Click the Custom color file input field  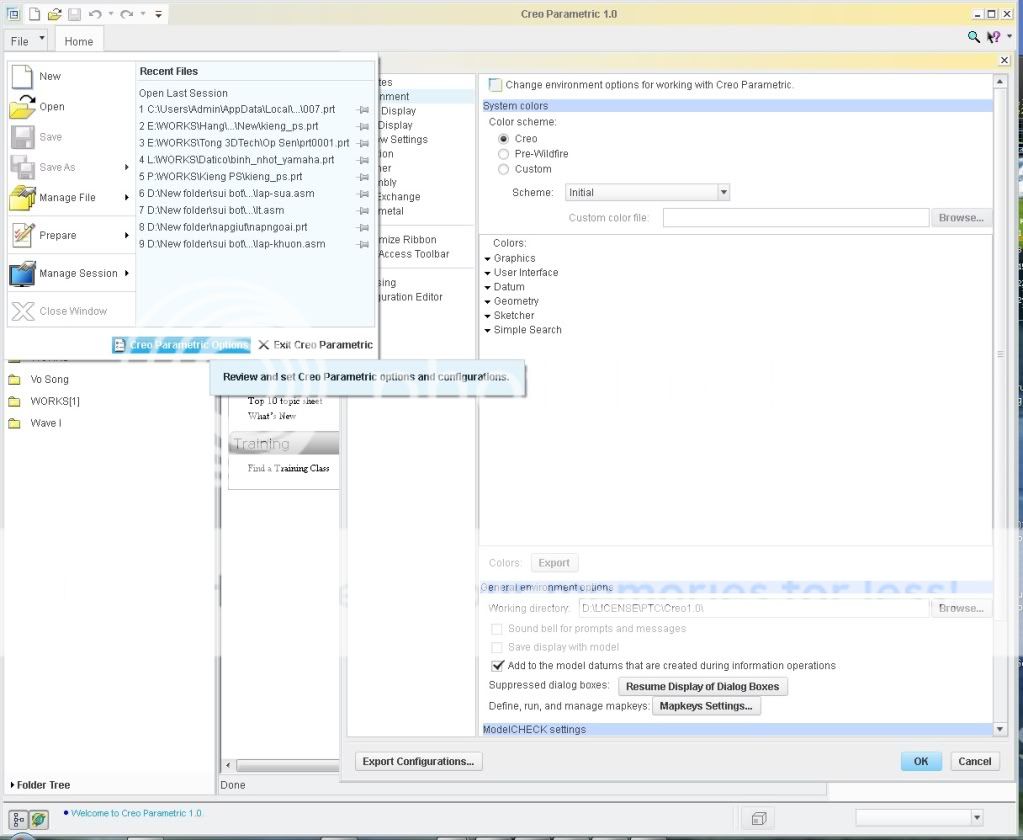point(796,218)
